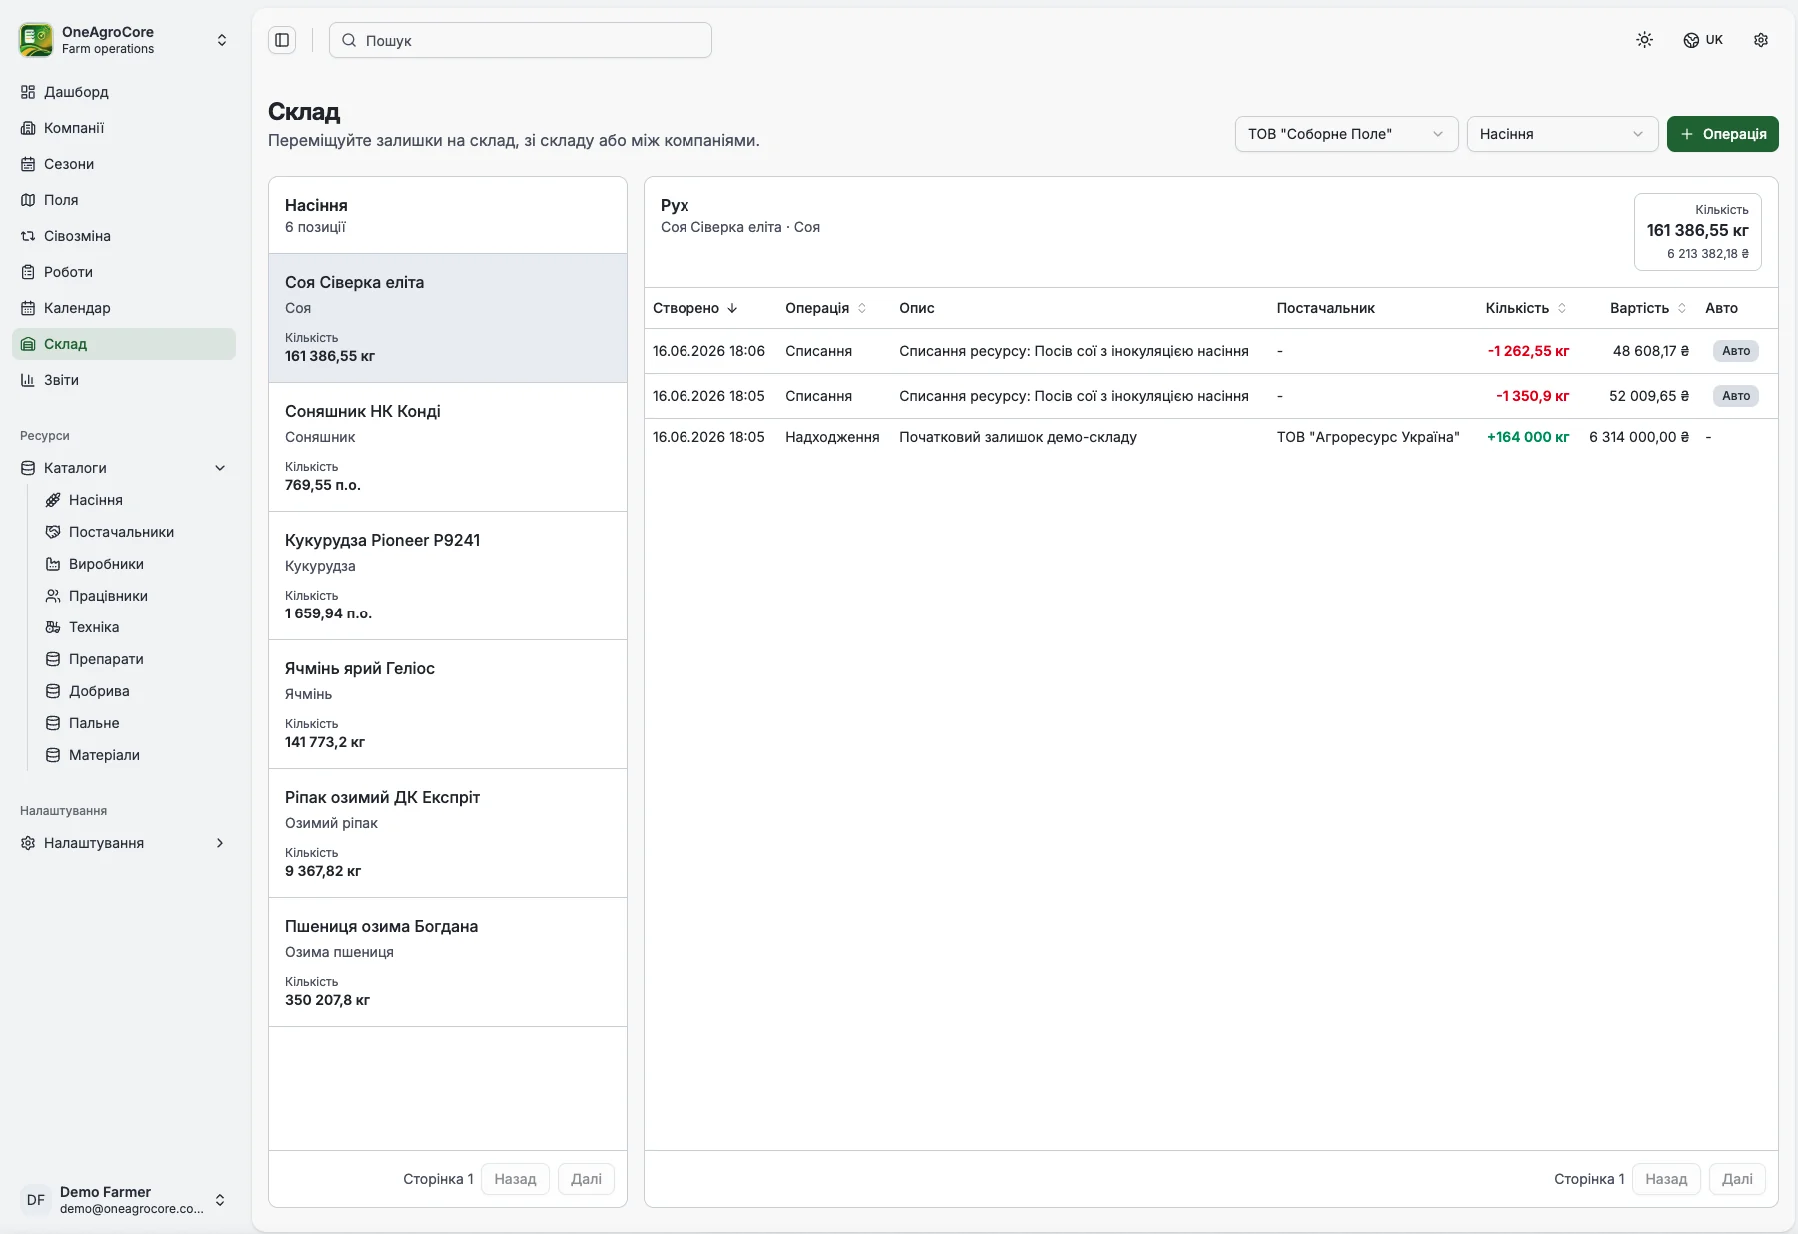Screen dimensions: 1798x1234
Task: Click the Авто badge in -1 350,9 кг row
Action: [1736, 396]
